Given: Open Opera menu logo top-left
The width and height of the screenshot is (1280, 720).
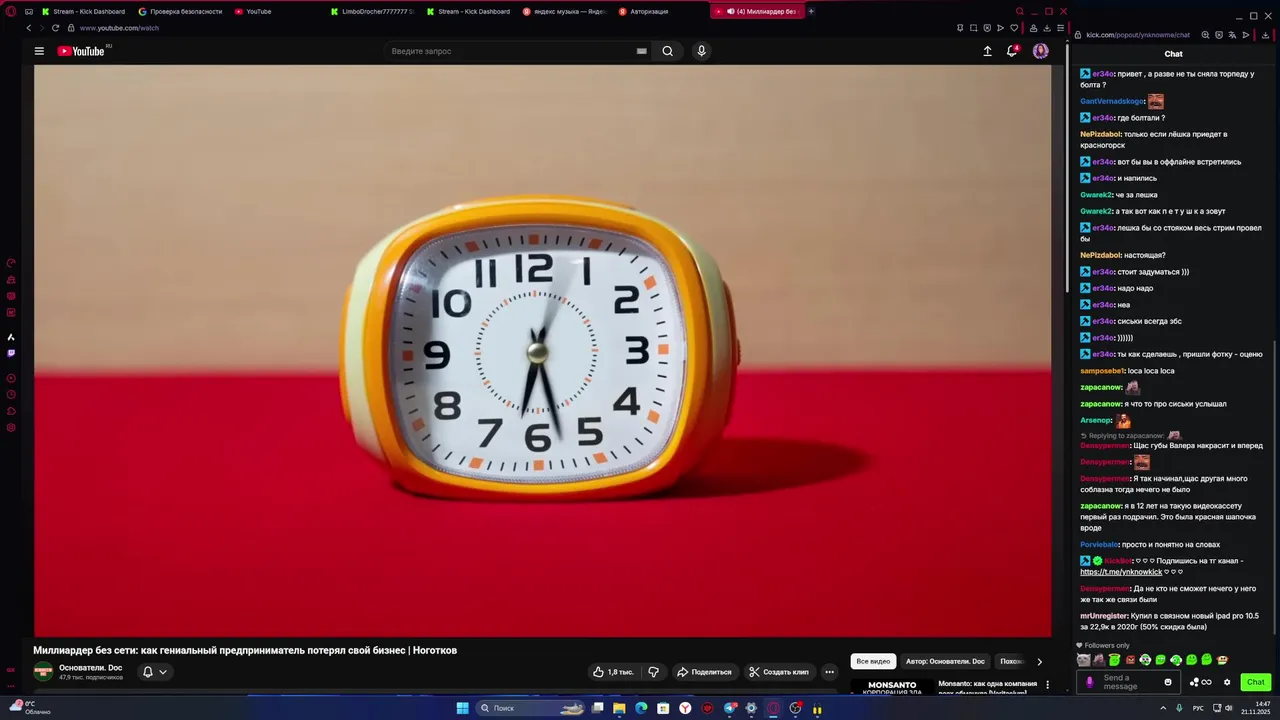Looking at the screenshot, I should coord(11,11).
